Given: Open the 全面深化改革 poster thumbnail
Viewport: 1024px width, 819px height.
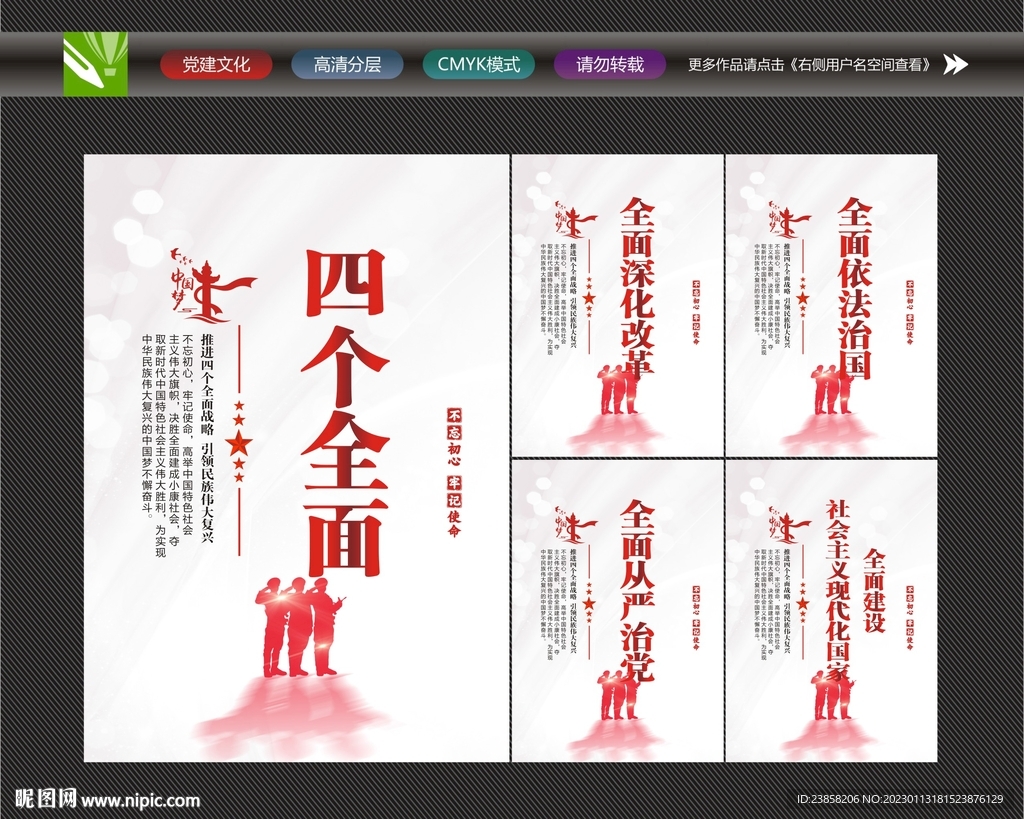Looking at the screenshot, I should click(618, 306).
